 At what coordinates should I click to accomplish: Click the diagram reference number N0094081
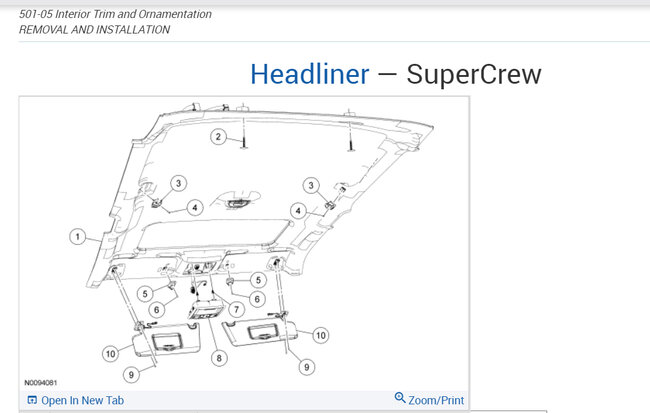click(x=40, y=383)
